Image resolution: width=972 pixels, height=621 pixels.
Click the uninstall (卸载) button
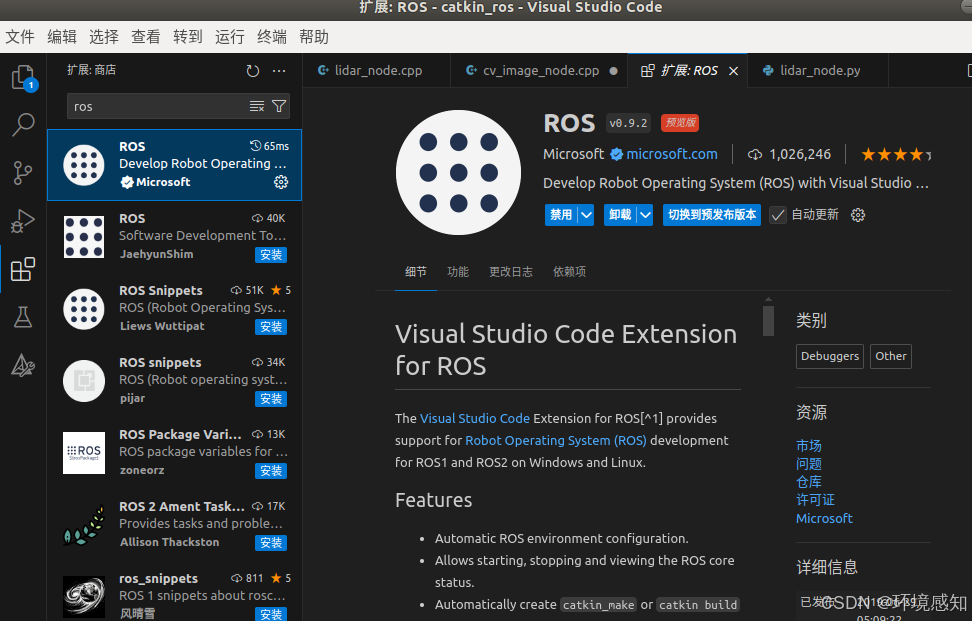620,215
